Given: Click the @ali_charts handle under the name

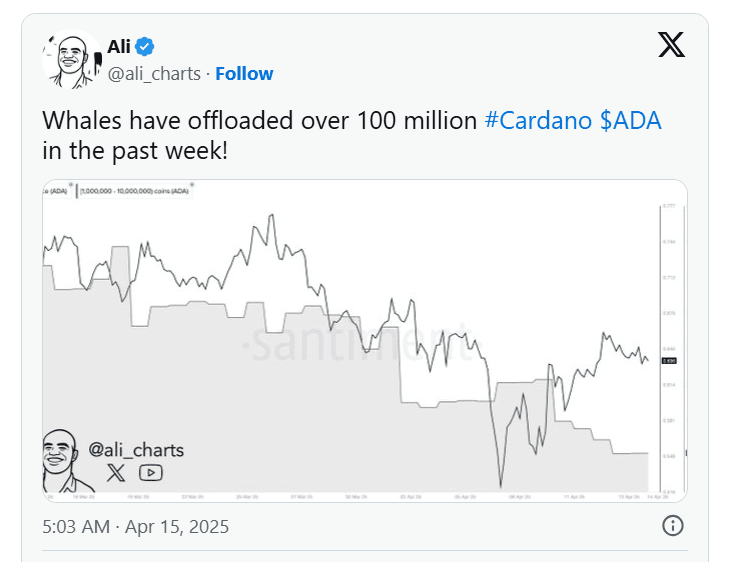Looking at the screenshot, I should click(x=154, y=74).
